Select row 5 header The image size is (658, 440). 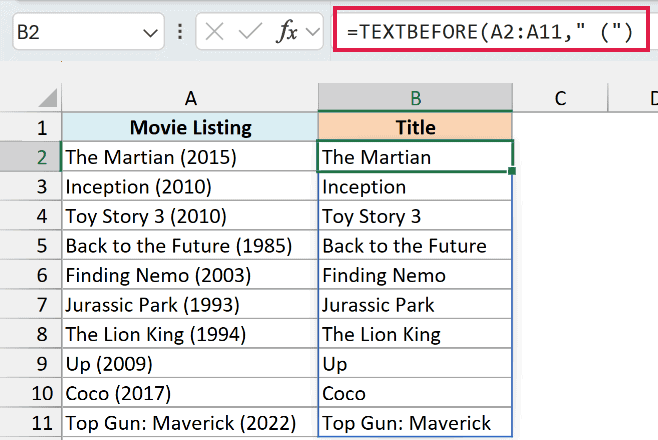[x=31, y=245]
